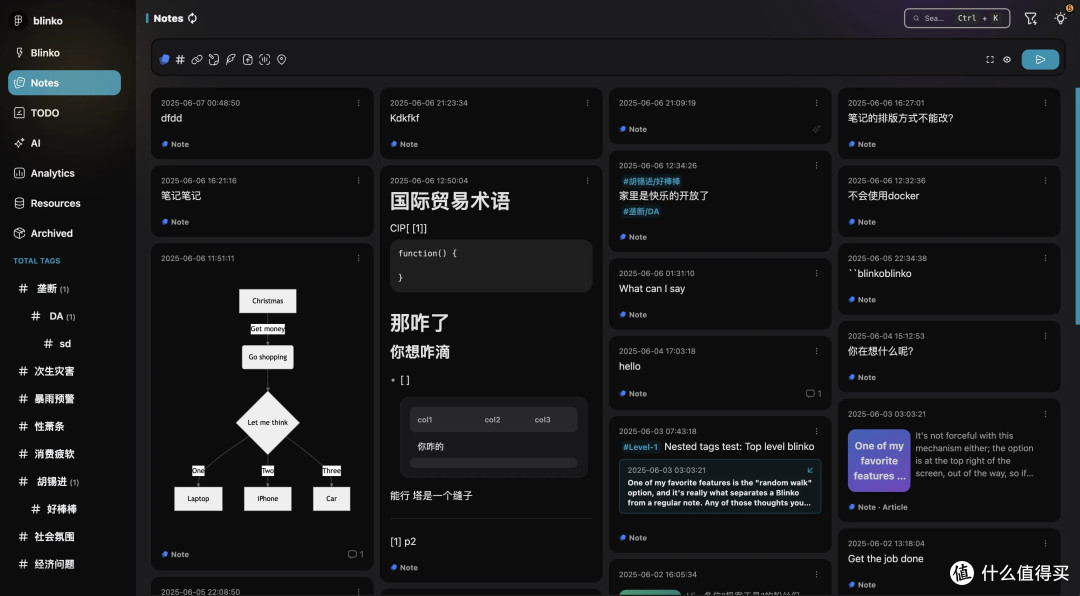Image resolution: width=1080 pixels, height=596 pixels.
Task: Open the three-dot menu on the 国际贸易术语 note
Action: 587,181
